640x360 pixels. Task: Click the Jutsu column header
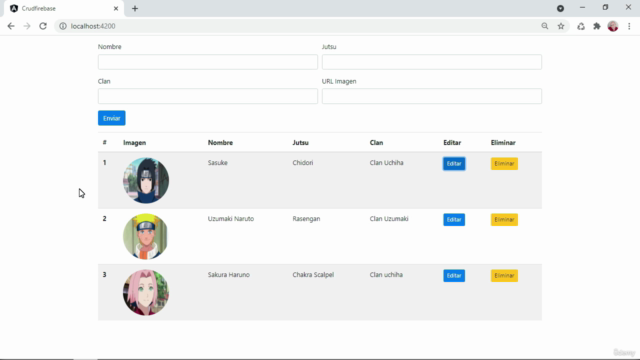(300, 142)
